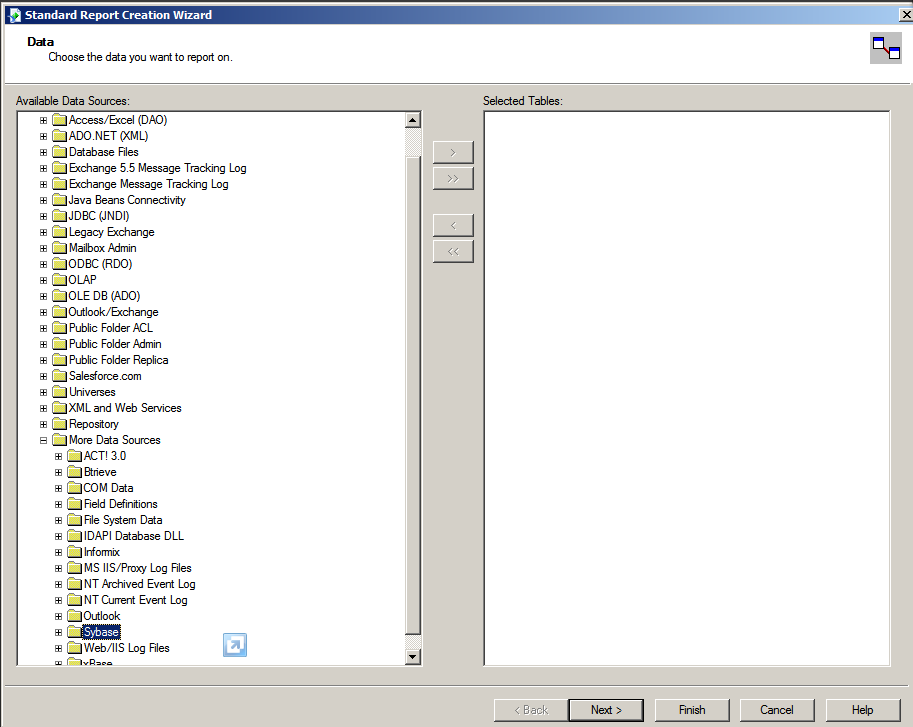Click the Universes folder icon

tap(59, 392)
